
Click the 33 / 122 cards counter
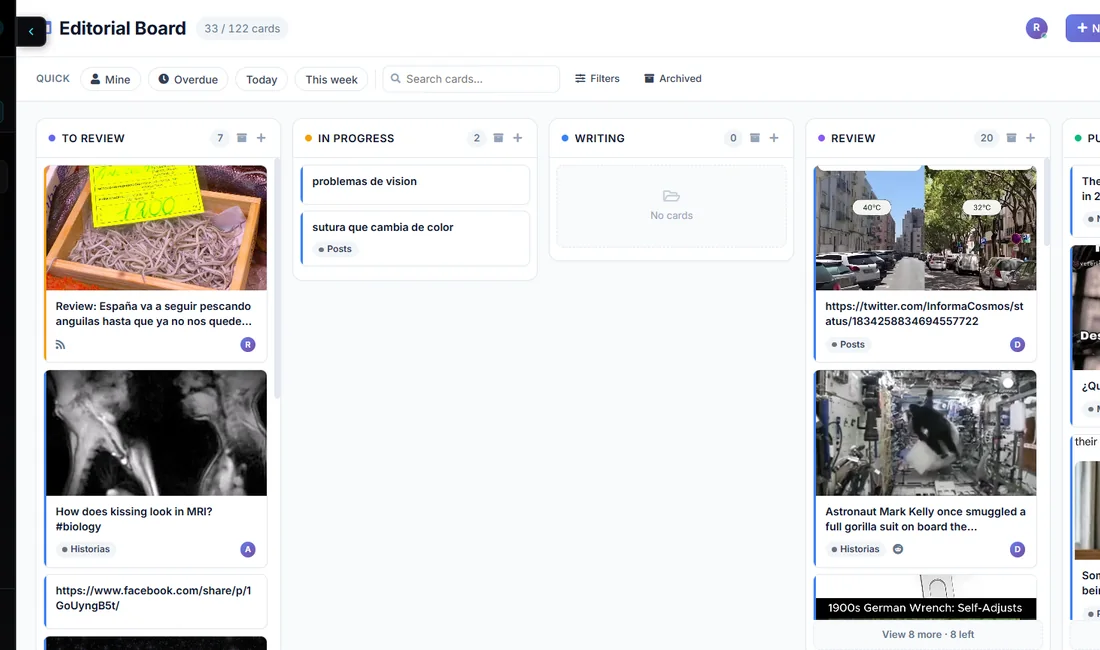(x=242, y=29)
